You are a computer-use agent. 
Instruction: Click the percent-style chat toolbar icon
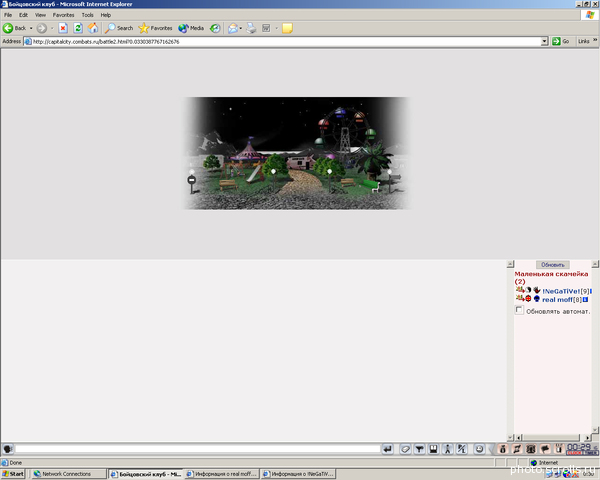(x=461, y=449)
